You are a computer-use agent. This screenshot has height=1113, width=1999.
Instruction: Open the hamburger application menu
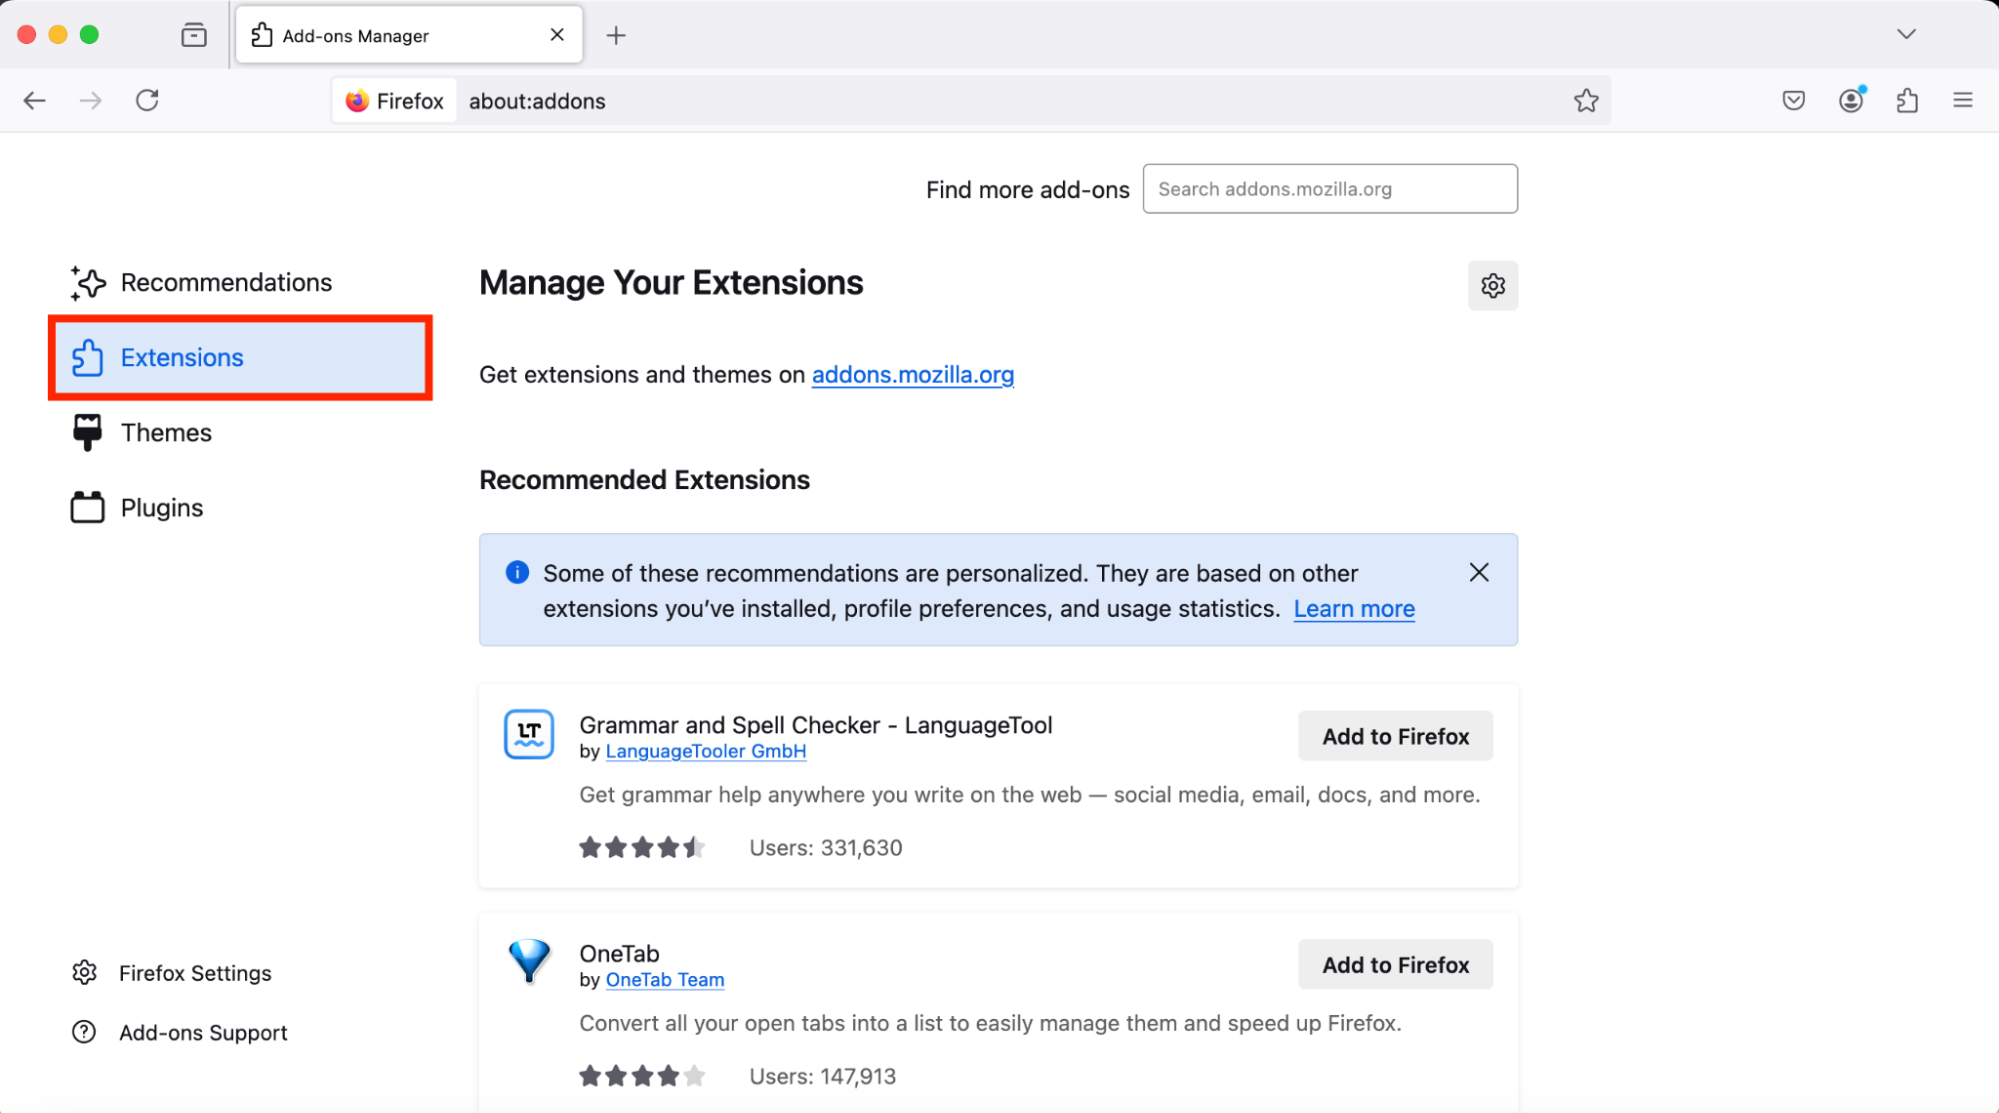[x=1963, y=100]
